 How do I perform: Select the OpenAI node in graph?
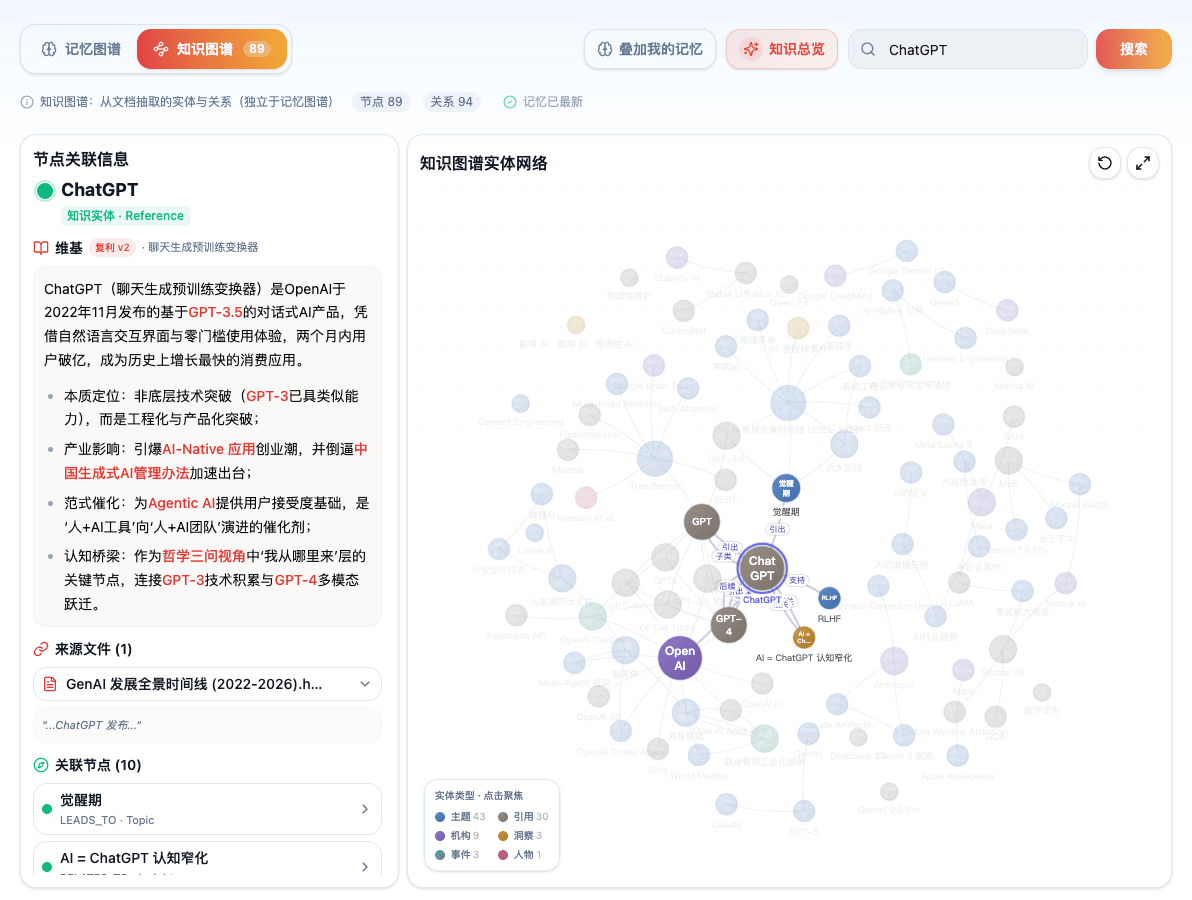pos(680,658)
